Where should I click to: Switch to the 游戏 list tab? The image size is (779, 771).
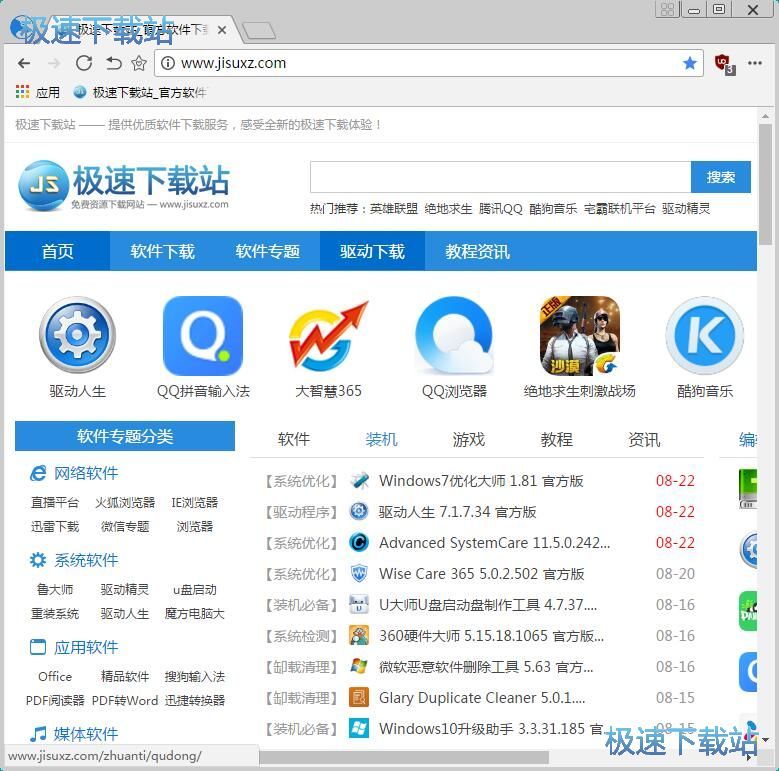(468, 439)
